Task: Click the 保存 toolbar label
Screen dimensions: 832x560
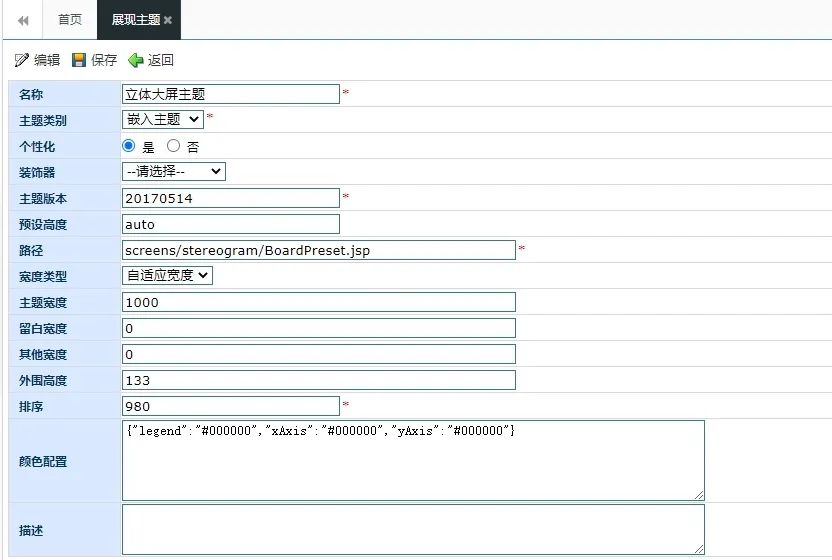Action: [104, 60]
